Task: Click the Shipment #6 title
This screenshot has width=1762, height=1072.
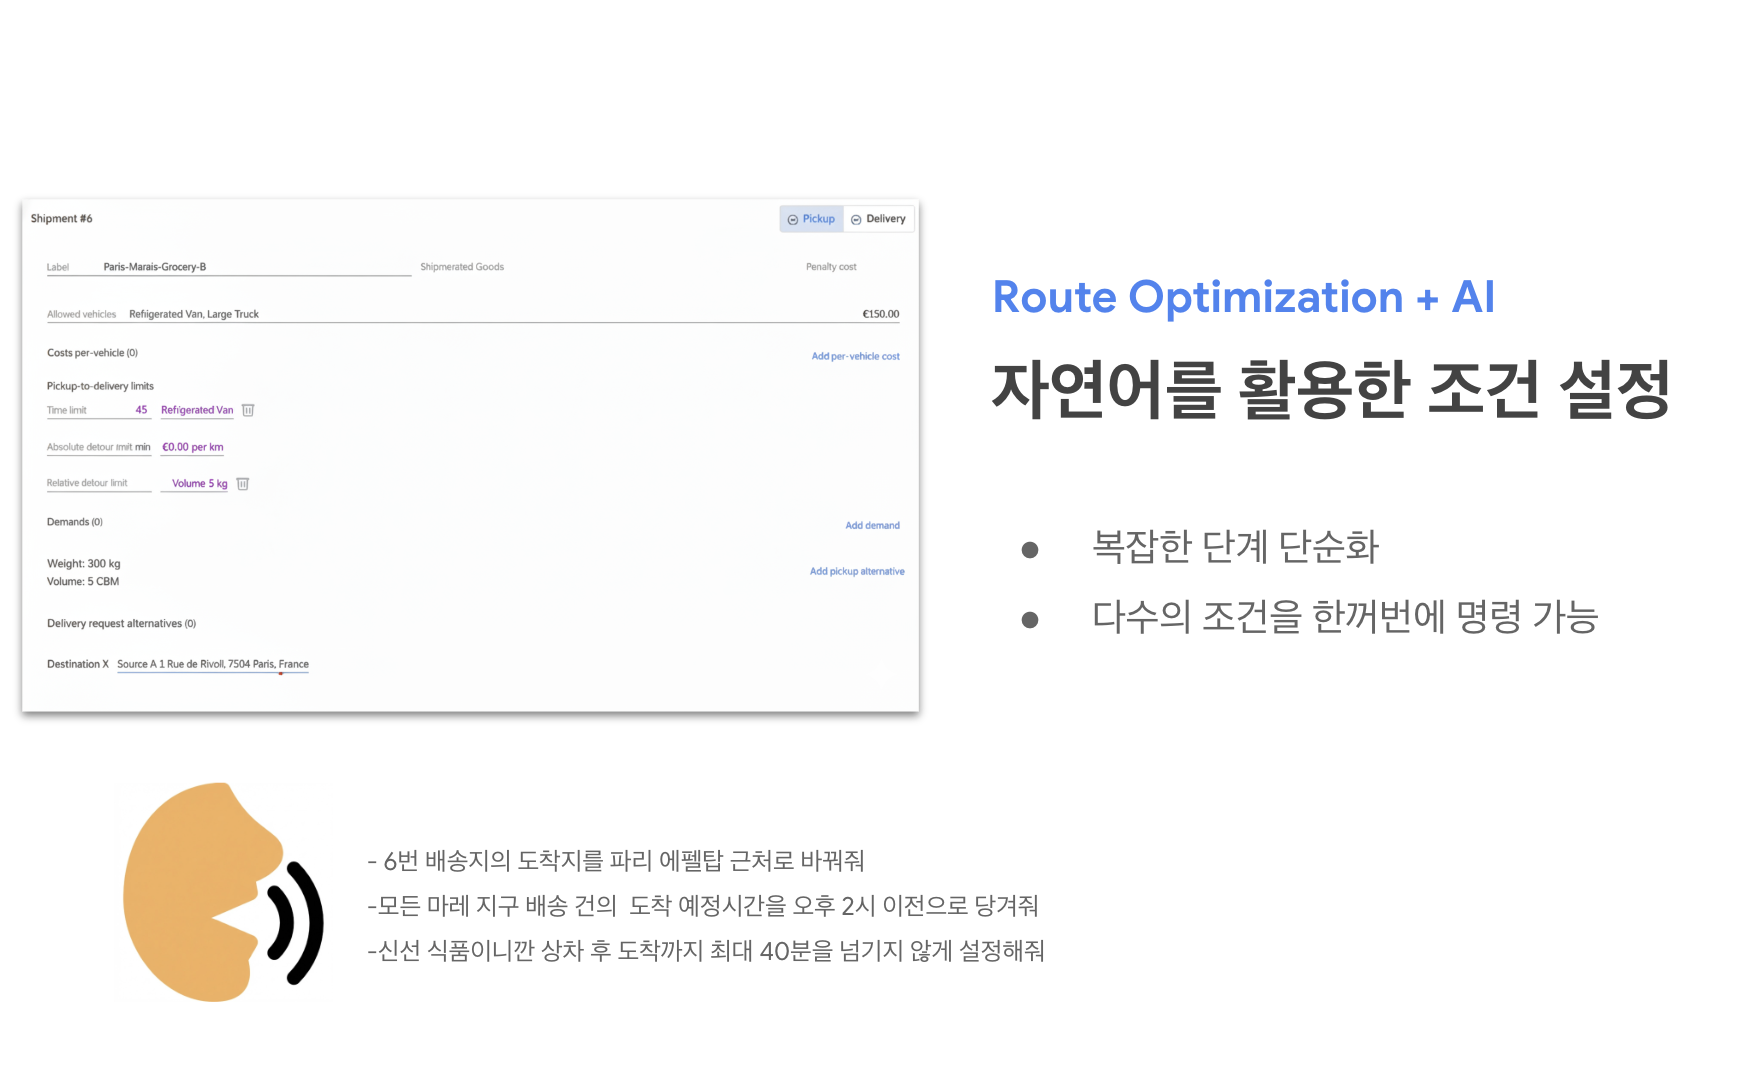Action: tap(61, 218)
